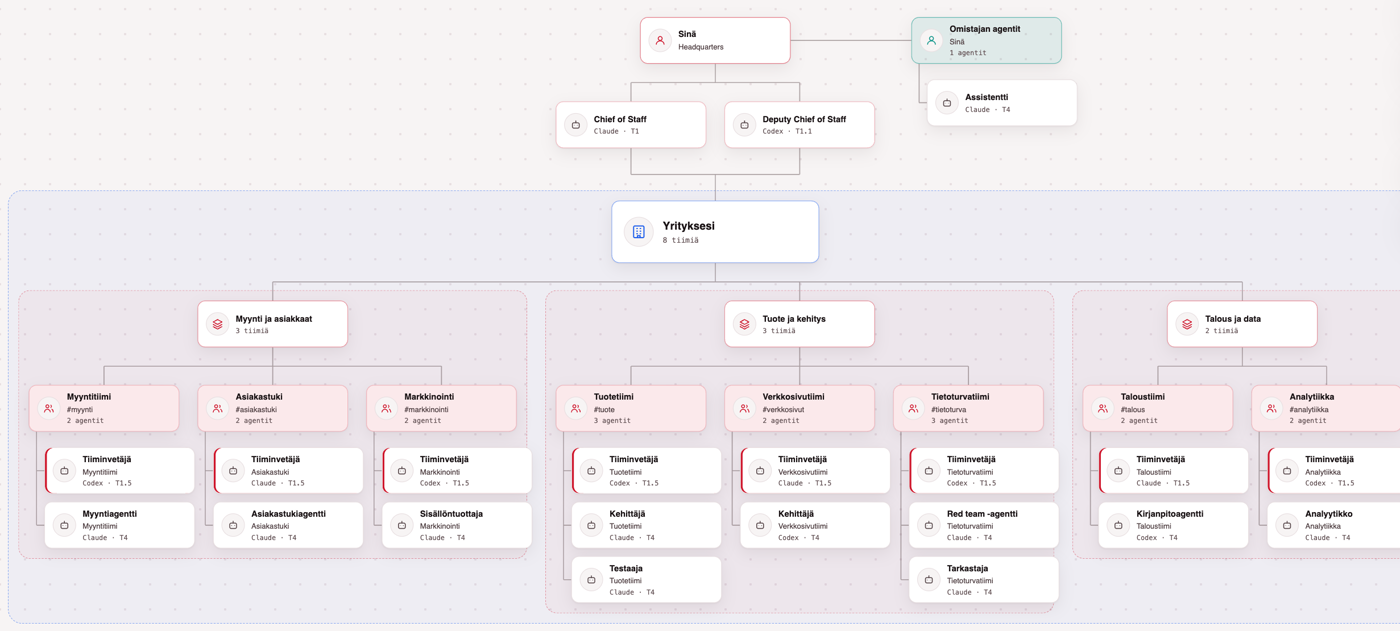Click the Yrityksesi building icon
1400x631 pixels.
639,232
